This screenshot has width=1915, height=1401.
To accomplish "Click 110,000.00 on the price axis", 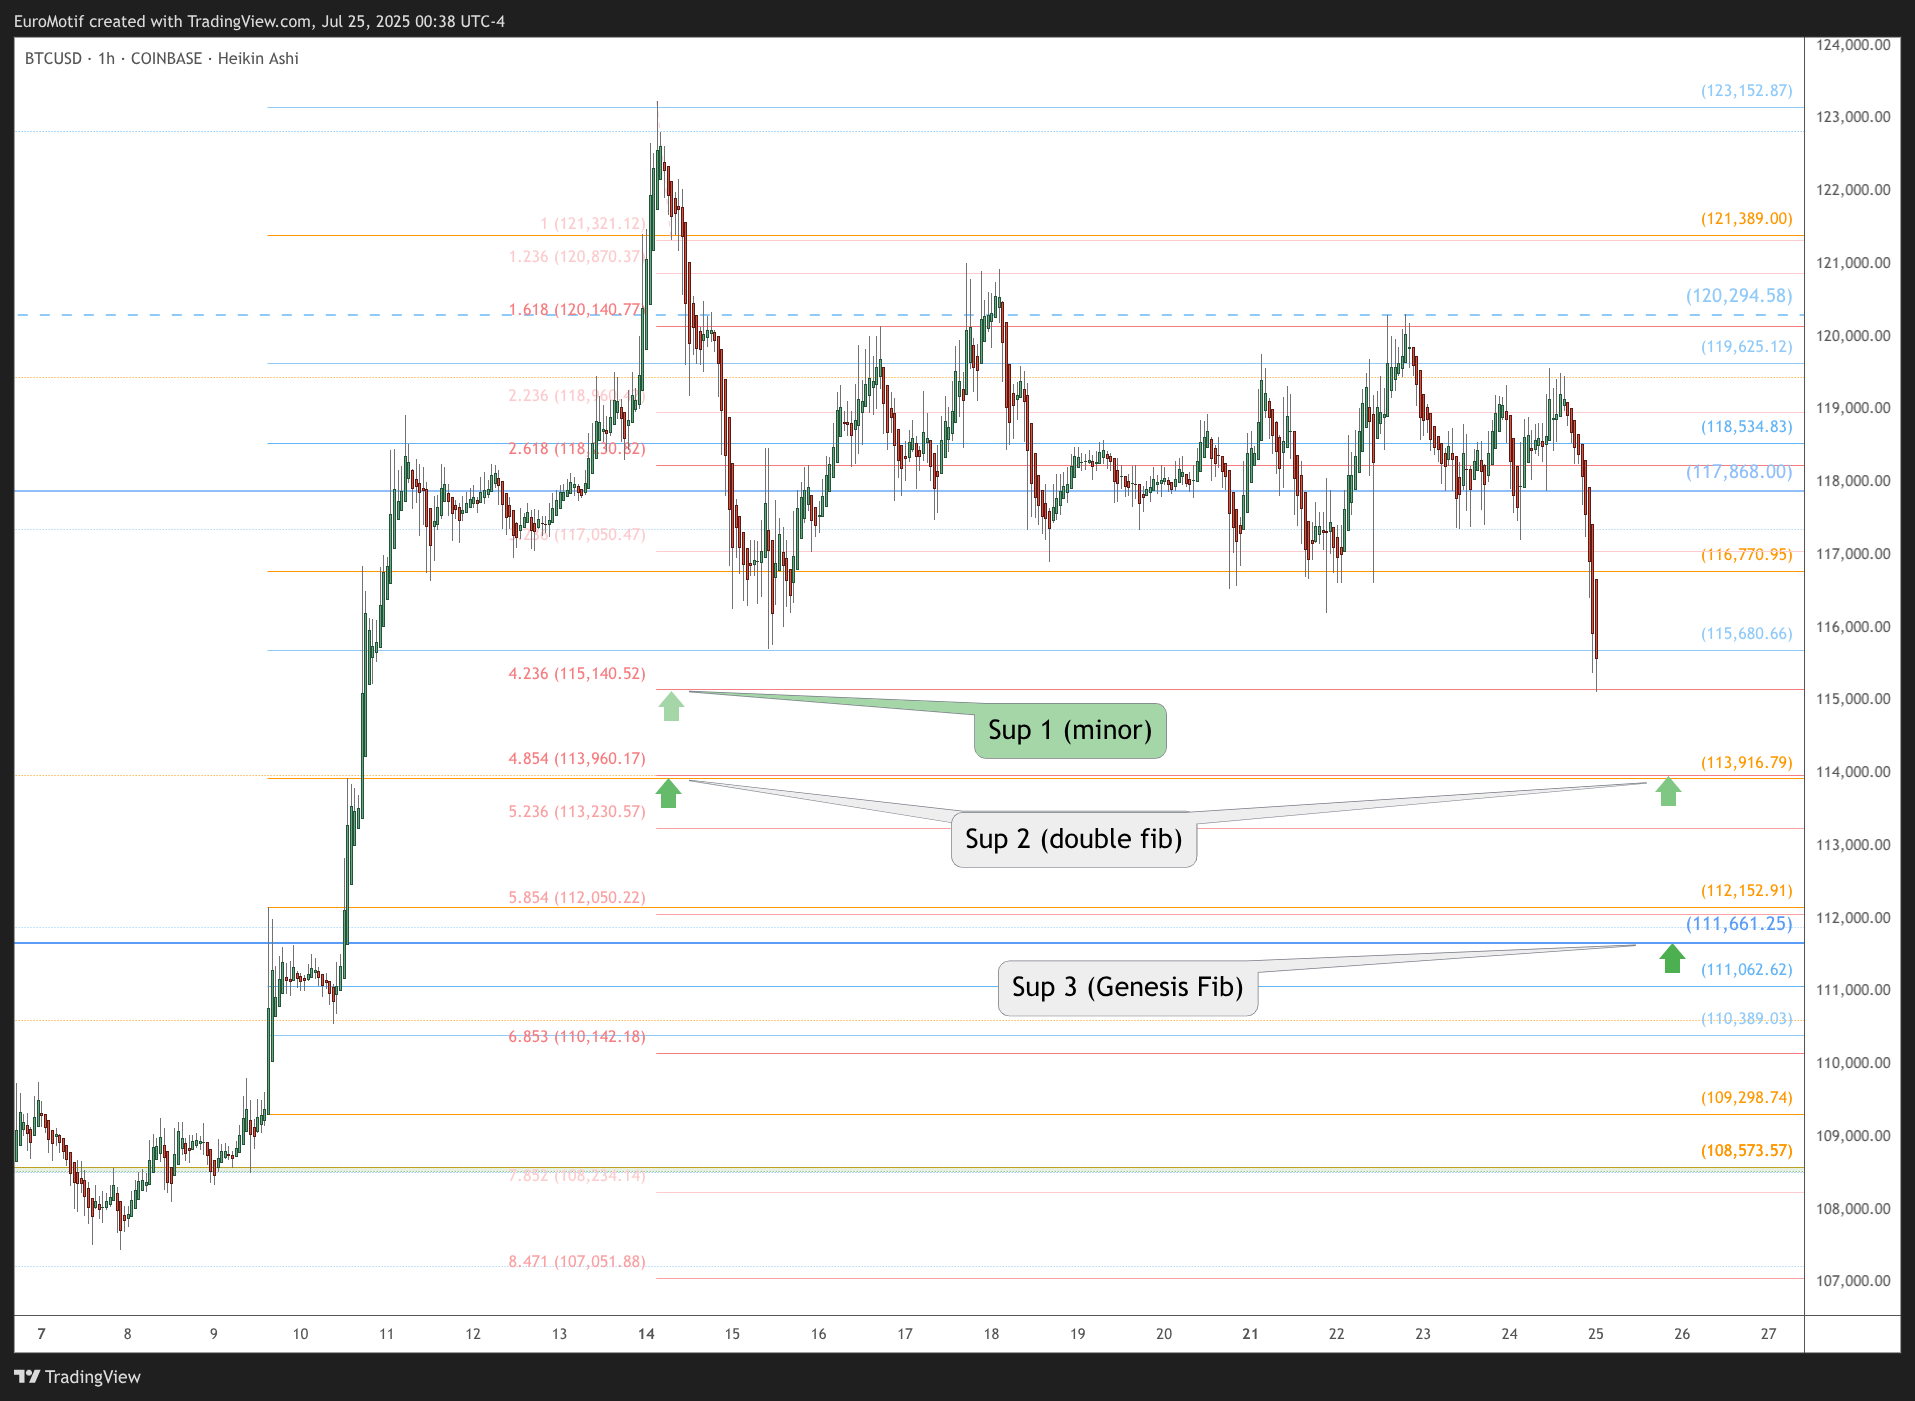I will point(1853,1063).
